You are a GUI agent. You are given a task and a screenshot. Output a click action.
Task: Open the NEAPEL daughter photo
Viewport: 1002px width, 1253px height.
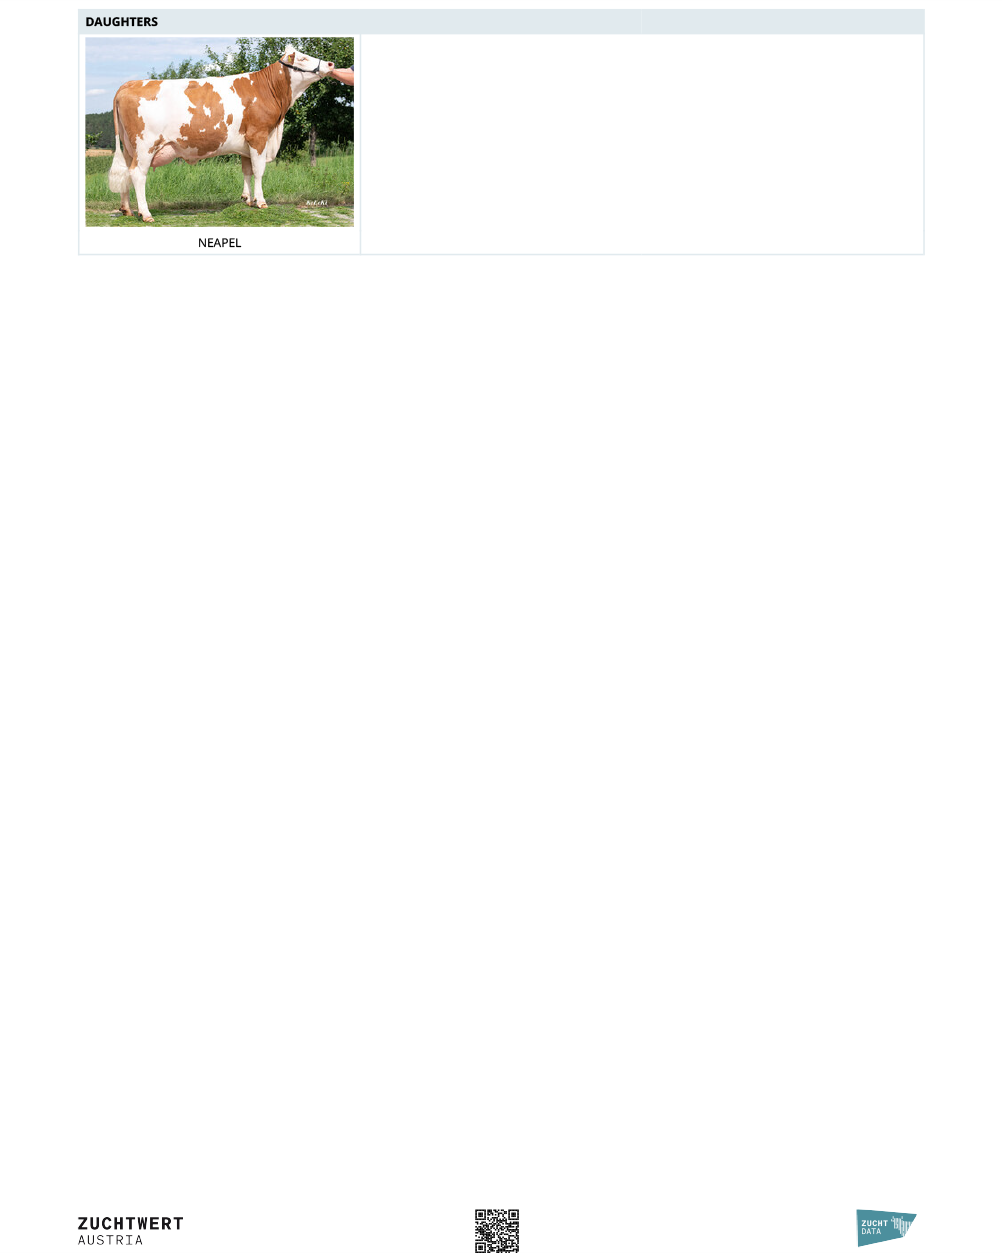pos(220,132)
